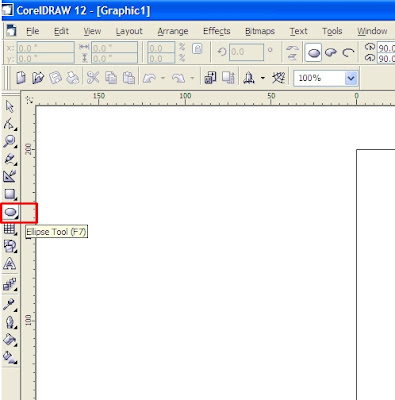The width and height of the screenshot is (395, 400).
Task: Select the Freehand pencil tool
Action: [x=10, y=159]
